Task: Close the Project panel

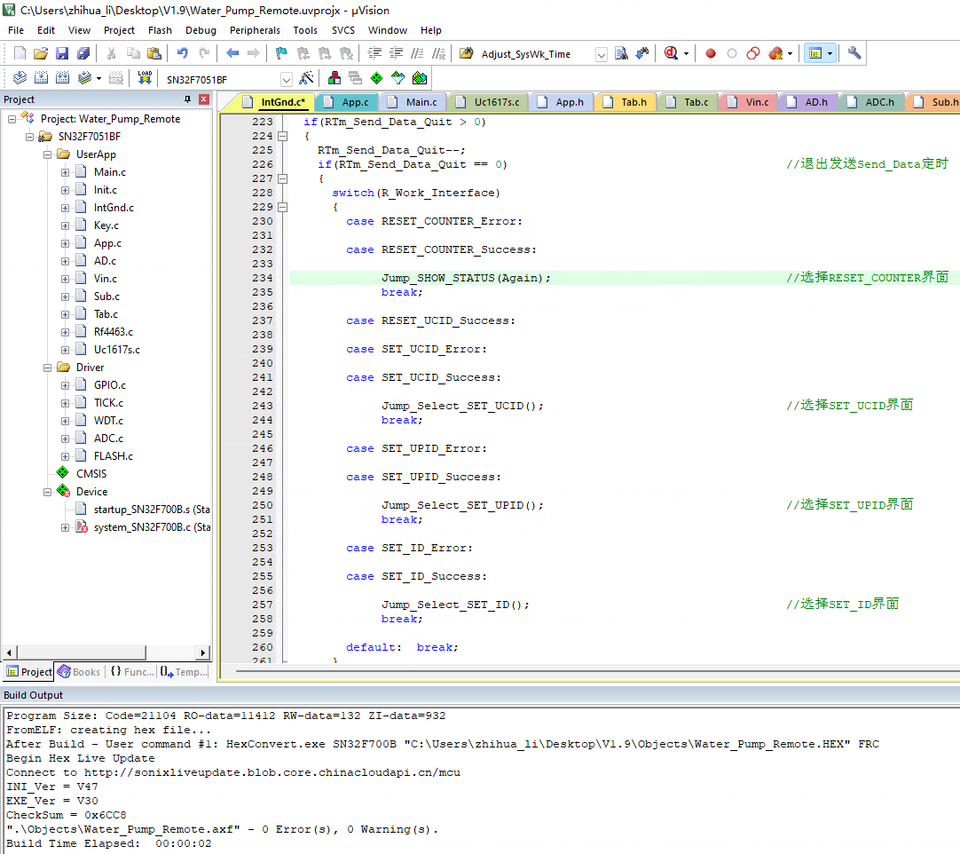Action: 204,99
